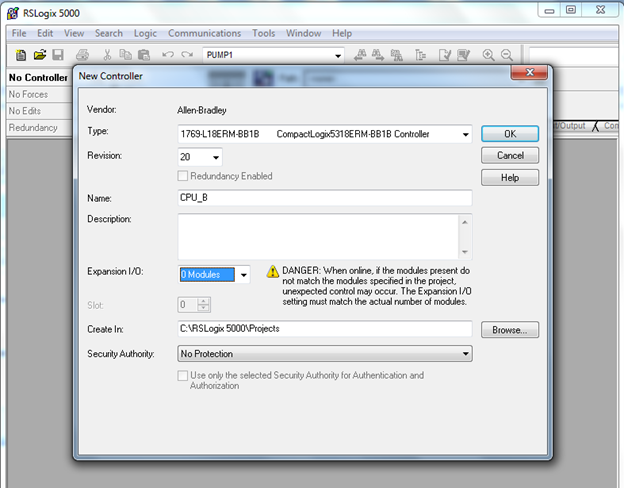Click the Description scrollbar up arrow
The image size is (624, 488).
[x=465, y=222]
